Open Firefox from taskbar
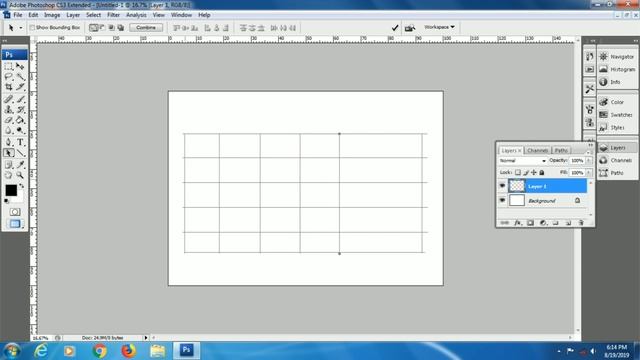This screenshot has height=360, width=640. pyautogui.click(x=128, y=351)
